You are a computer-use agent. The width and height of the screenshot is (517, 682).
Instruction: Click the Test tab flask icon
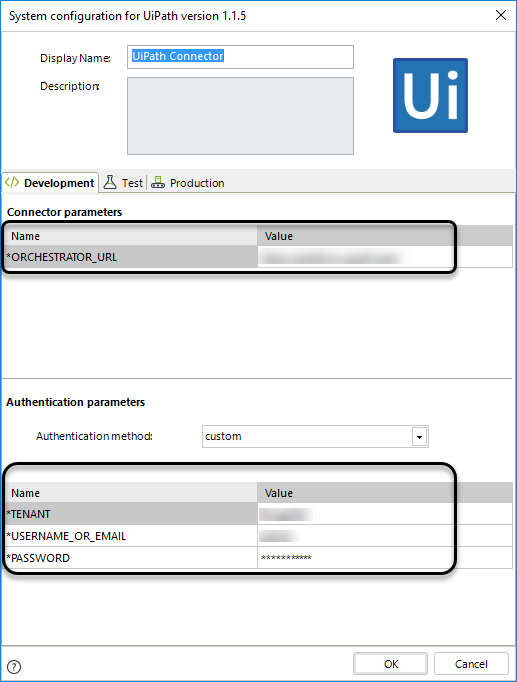(x=110, y=182)
